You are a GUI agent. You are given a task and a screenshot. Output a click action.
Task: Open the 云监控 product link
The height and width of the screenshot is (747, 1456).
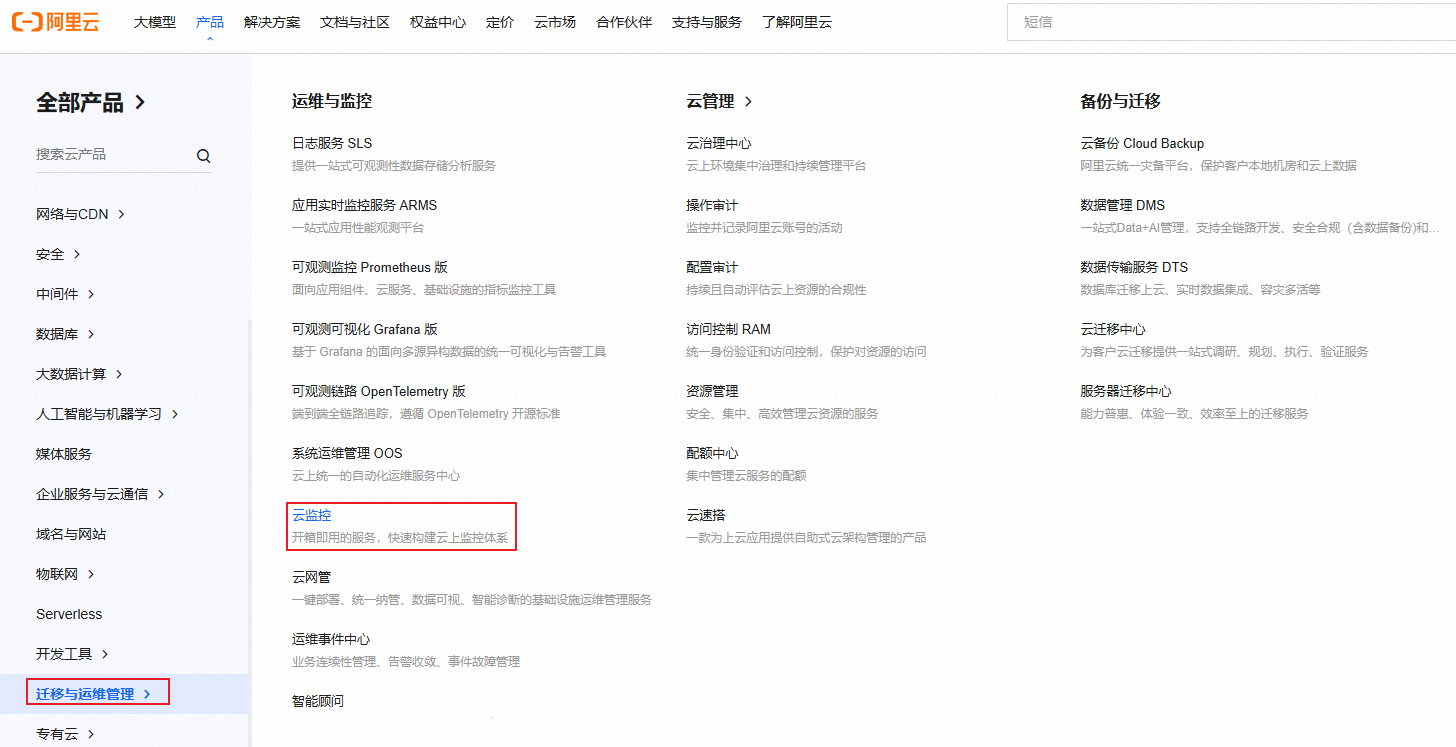pos(311,515)
